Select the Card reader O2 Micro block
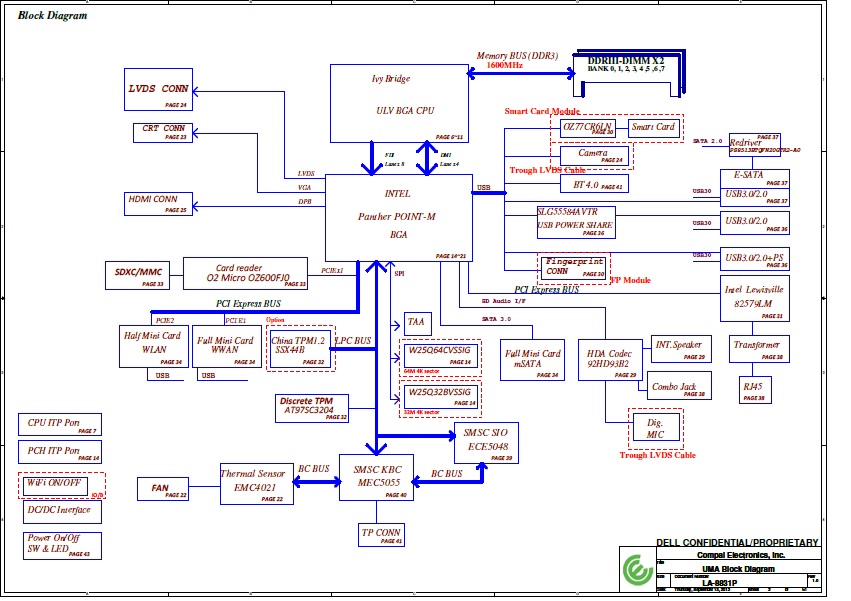The image size is (851, 601). point(246,274)
